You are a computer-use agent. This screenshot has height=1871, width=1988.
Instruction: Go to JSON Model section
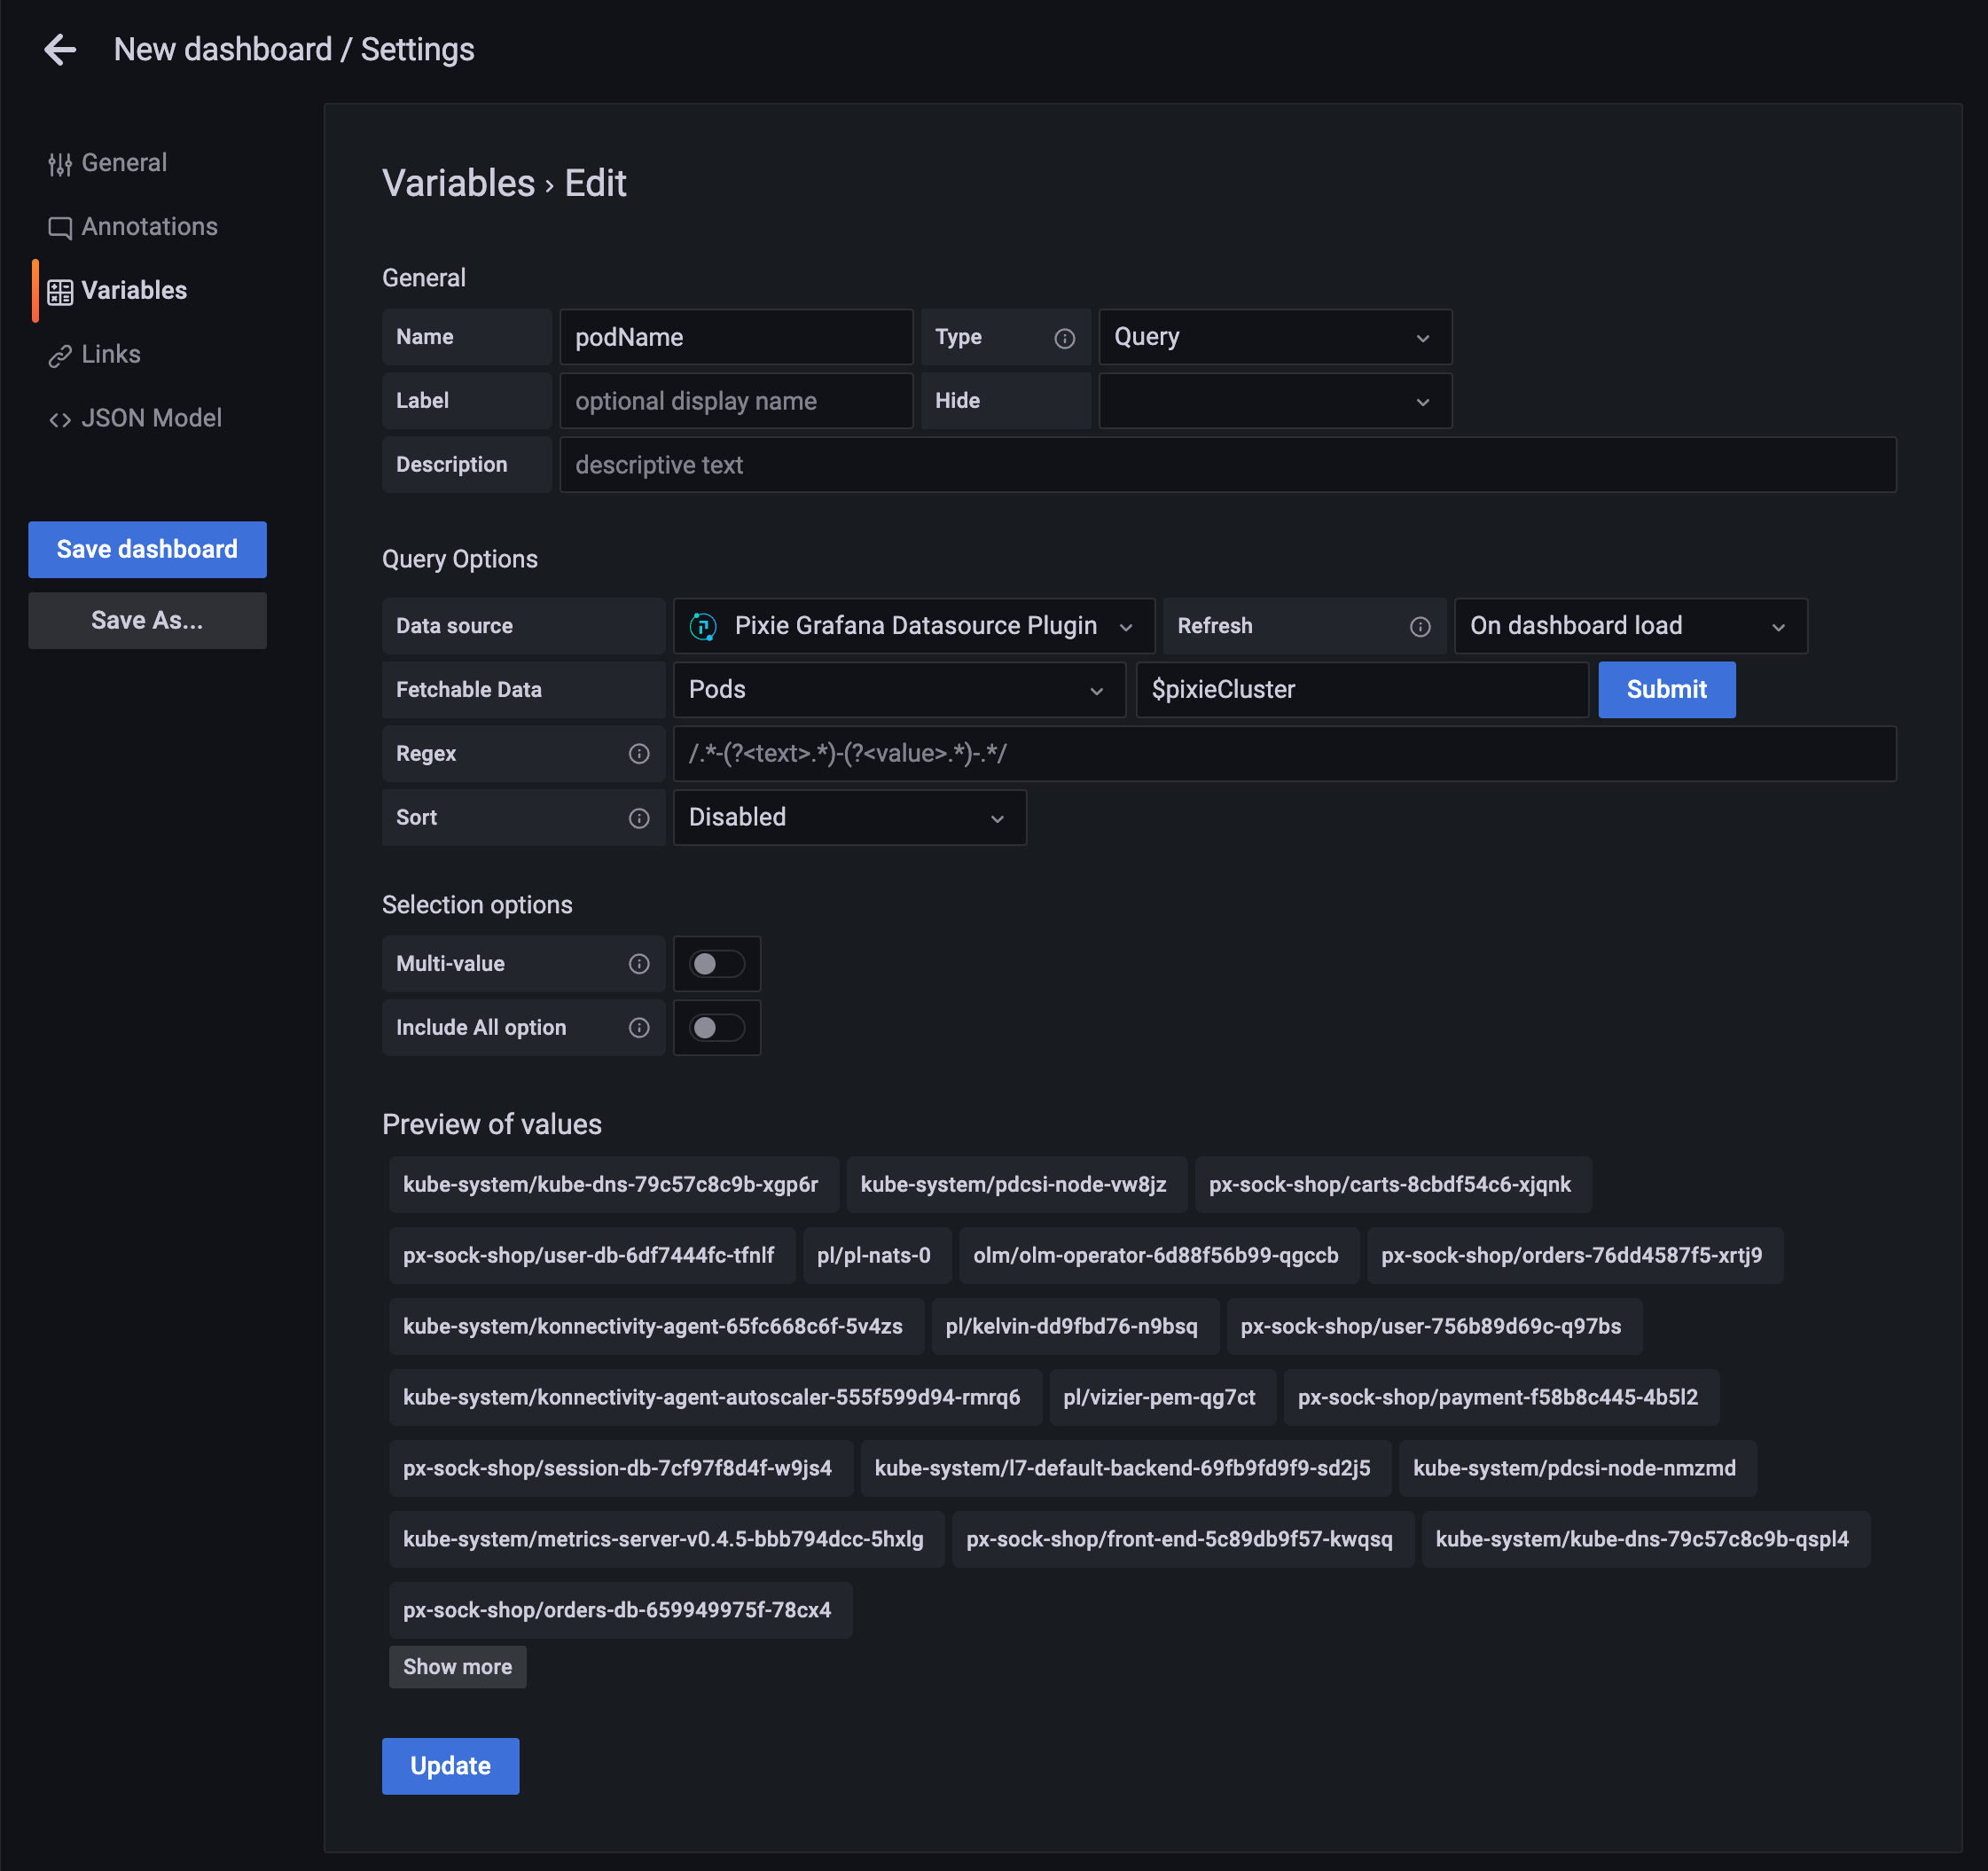click(x=150, y=418)
